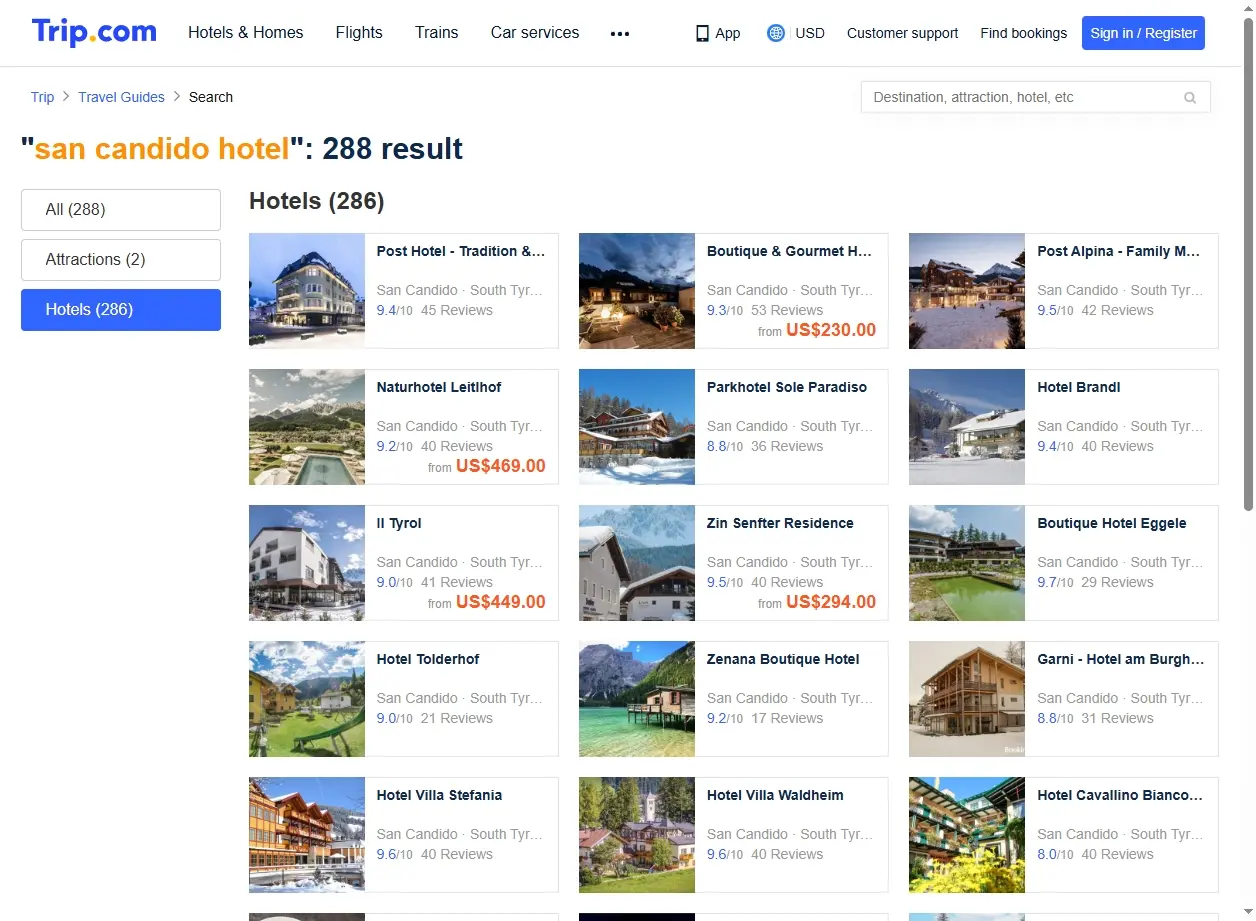Open Customer support

(x=902, y=33)
